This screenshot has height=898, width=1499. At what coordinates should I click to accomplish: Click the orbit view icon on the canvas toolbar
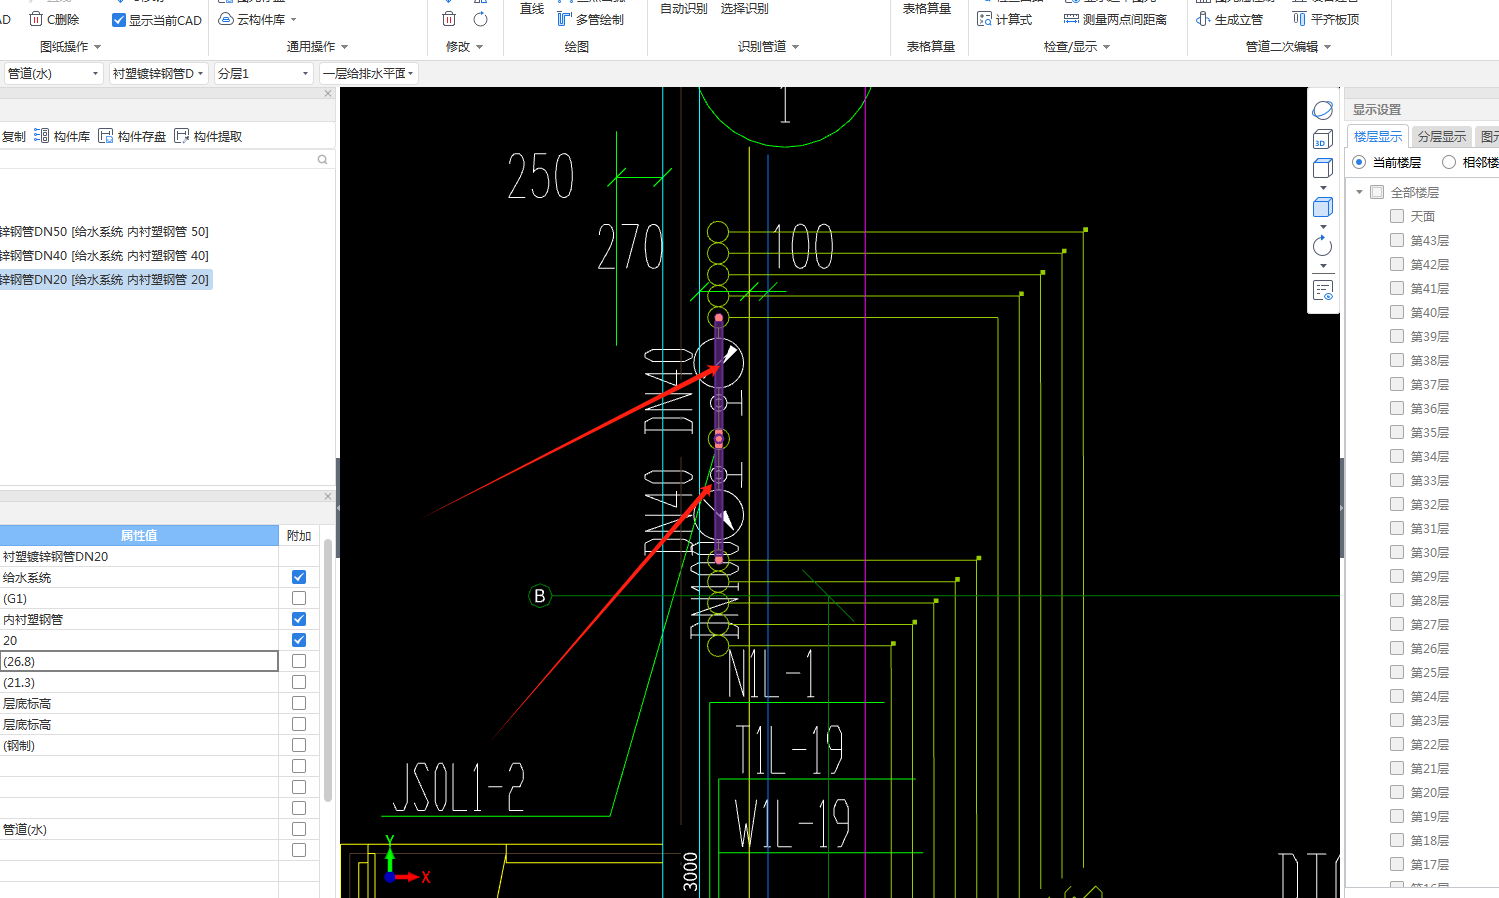click(x=1323, y=110)
